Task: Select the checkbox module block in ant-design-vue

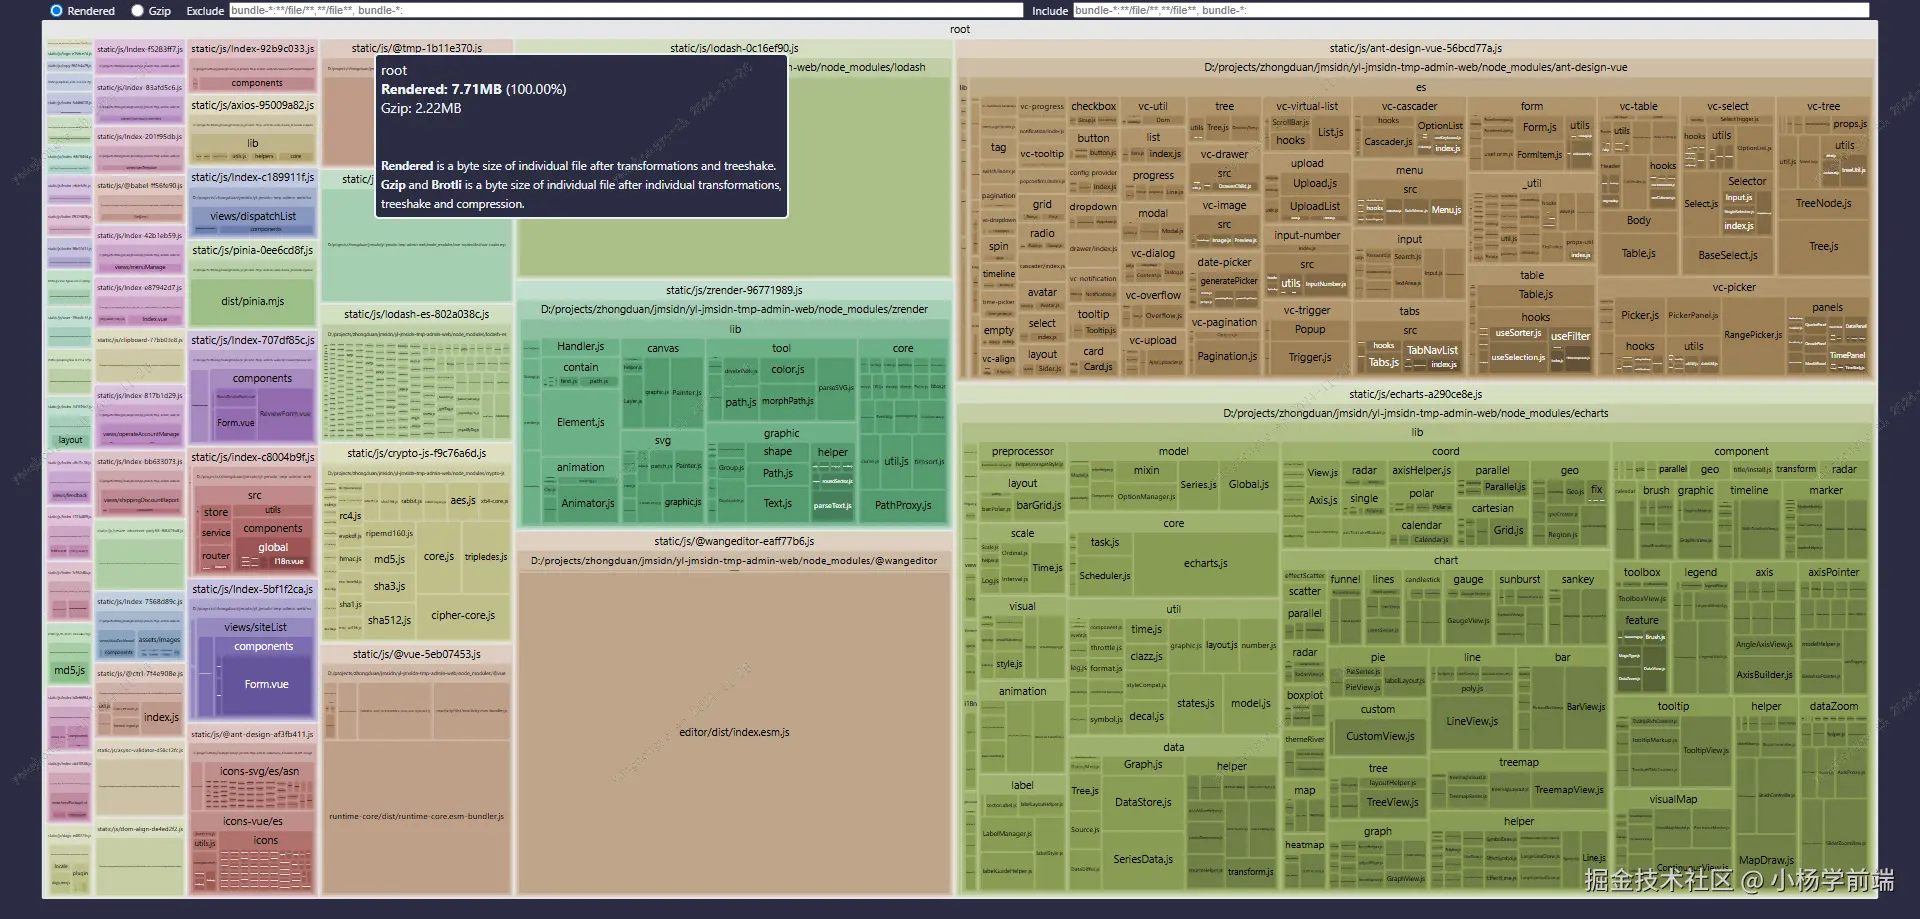Action: 1093,106
